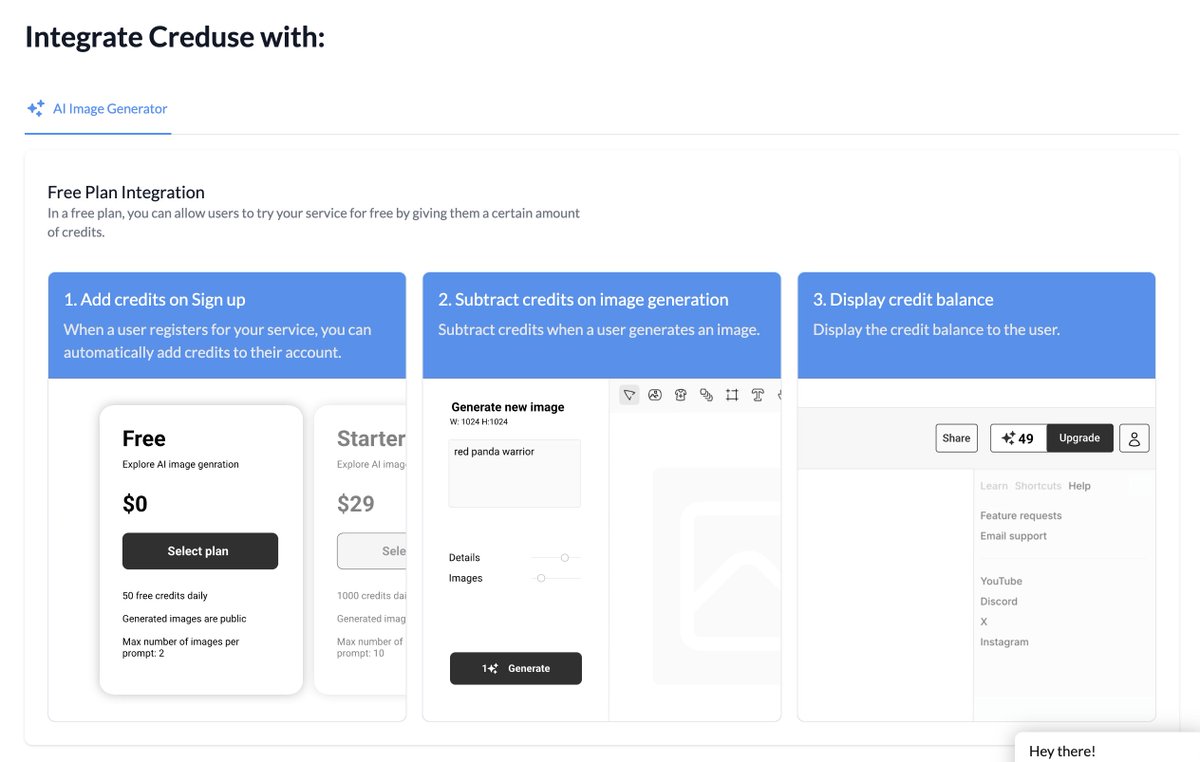Click the '49' credit balance number
This screenshot has height=762, width=1200.
click(x=1026, y=438)
